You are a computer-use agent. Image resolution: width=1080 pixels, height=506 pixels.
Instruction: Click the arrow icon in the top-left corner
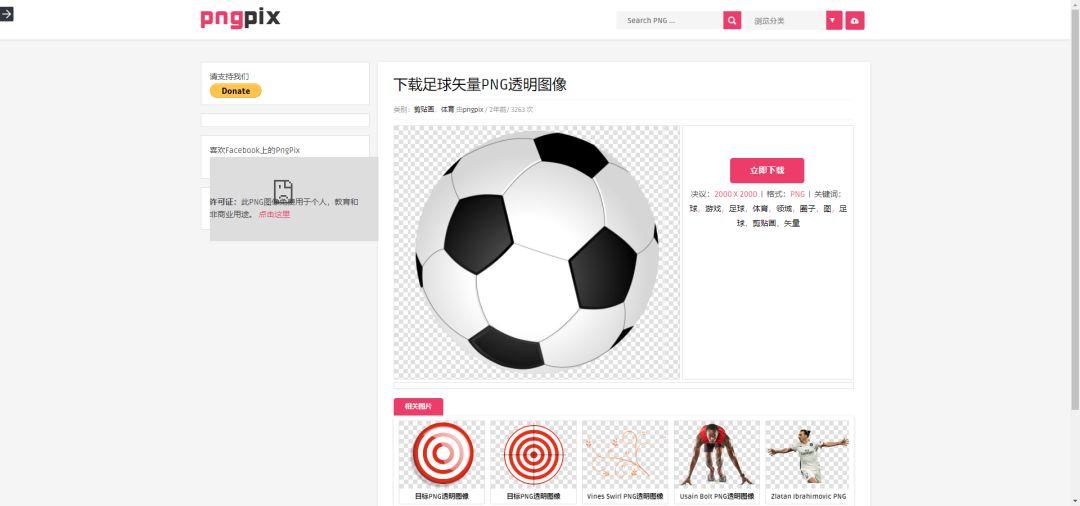[6, 14]
